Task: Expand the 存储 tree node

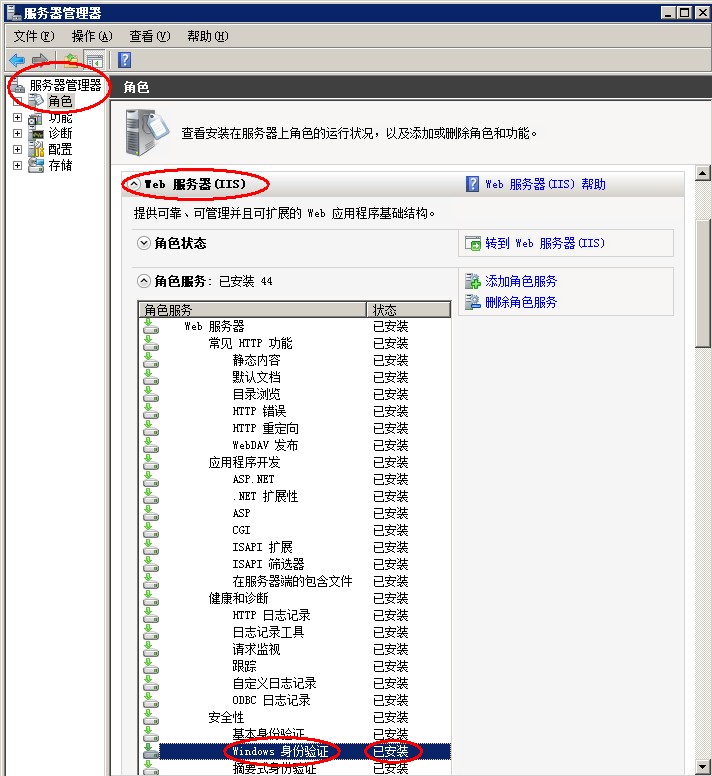Action: click(x=17, y=165)
